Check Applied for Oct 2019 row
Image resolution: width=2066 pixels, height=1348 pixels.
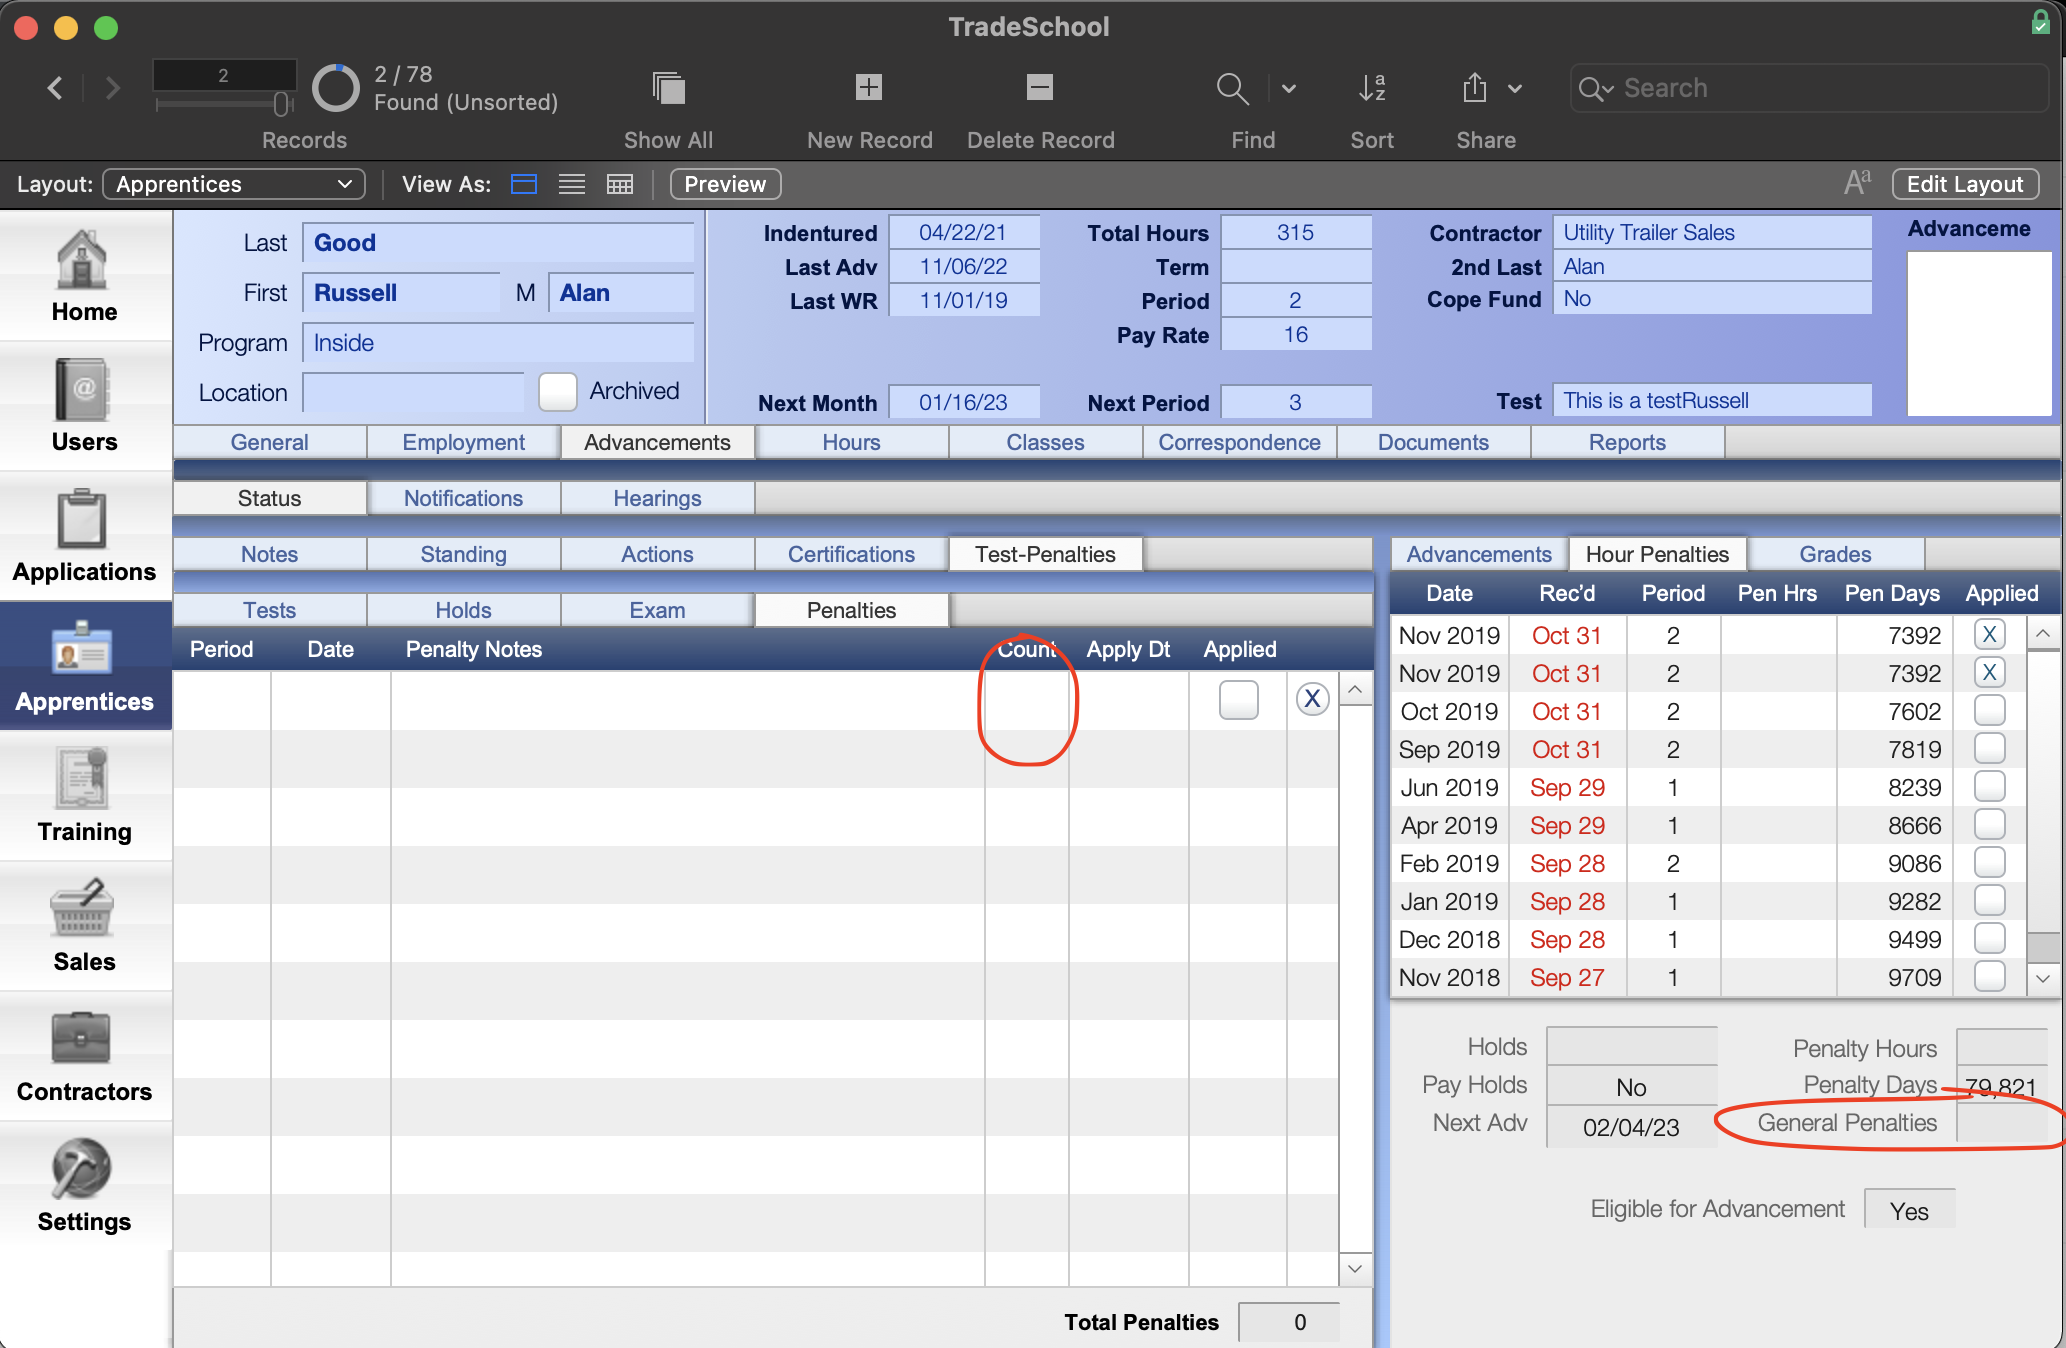(1989, 710)
